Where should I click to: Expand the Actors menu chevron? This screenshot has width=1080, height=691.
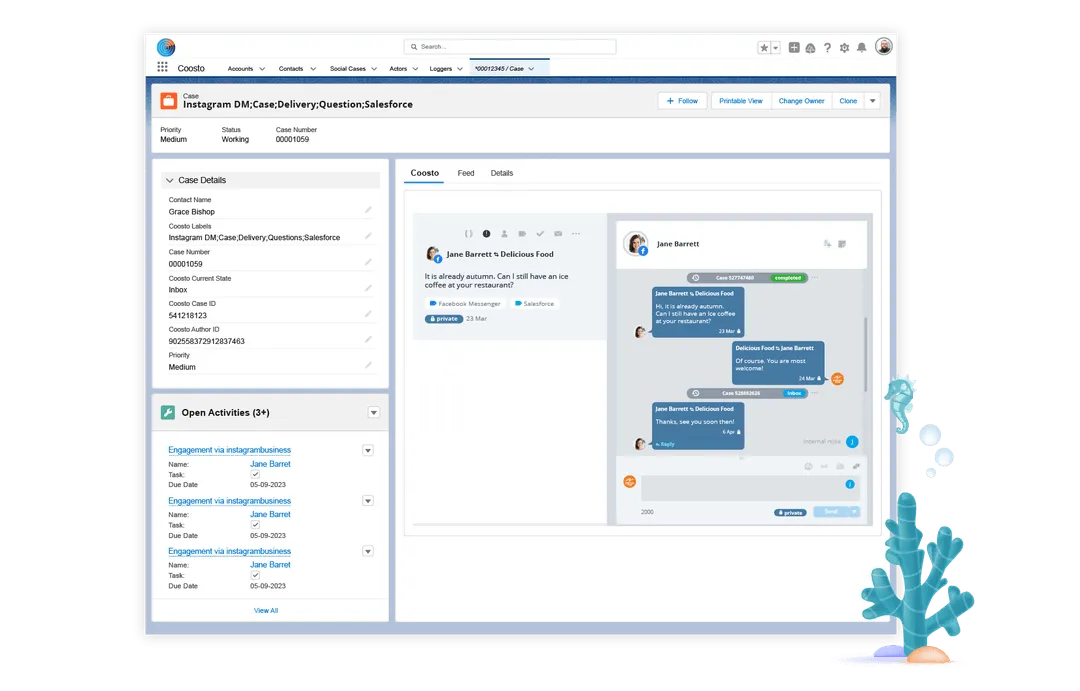click(415, 69)
